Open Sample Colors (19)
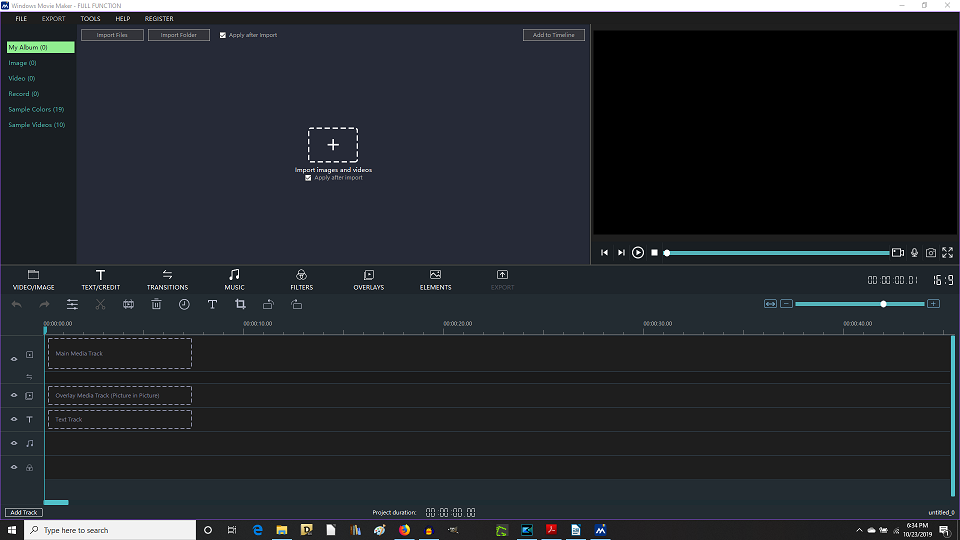 pyautogui.click(x=36, y=109)
